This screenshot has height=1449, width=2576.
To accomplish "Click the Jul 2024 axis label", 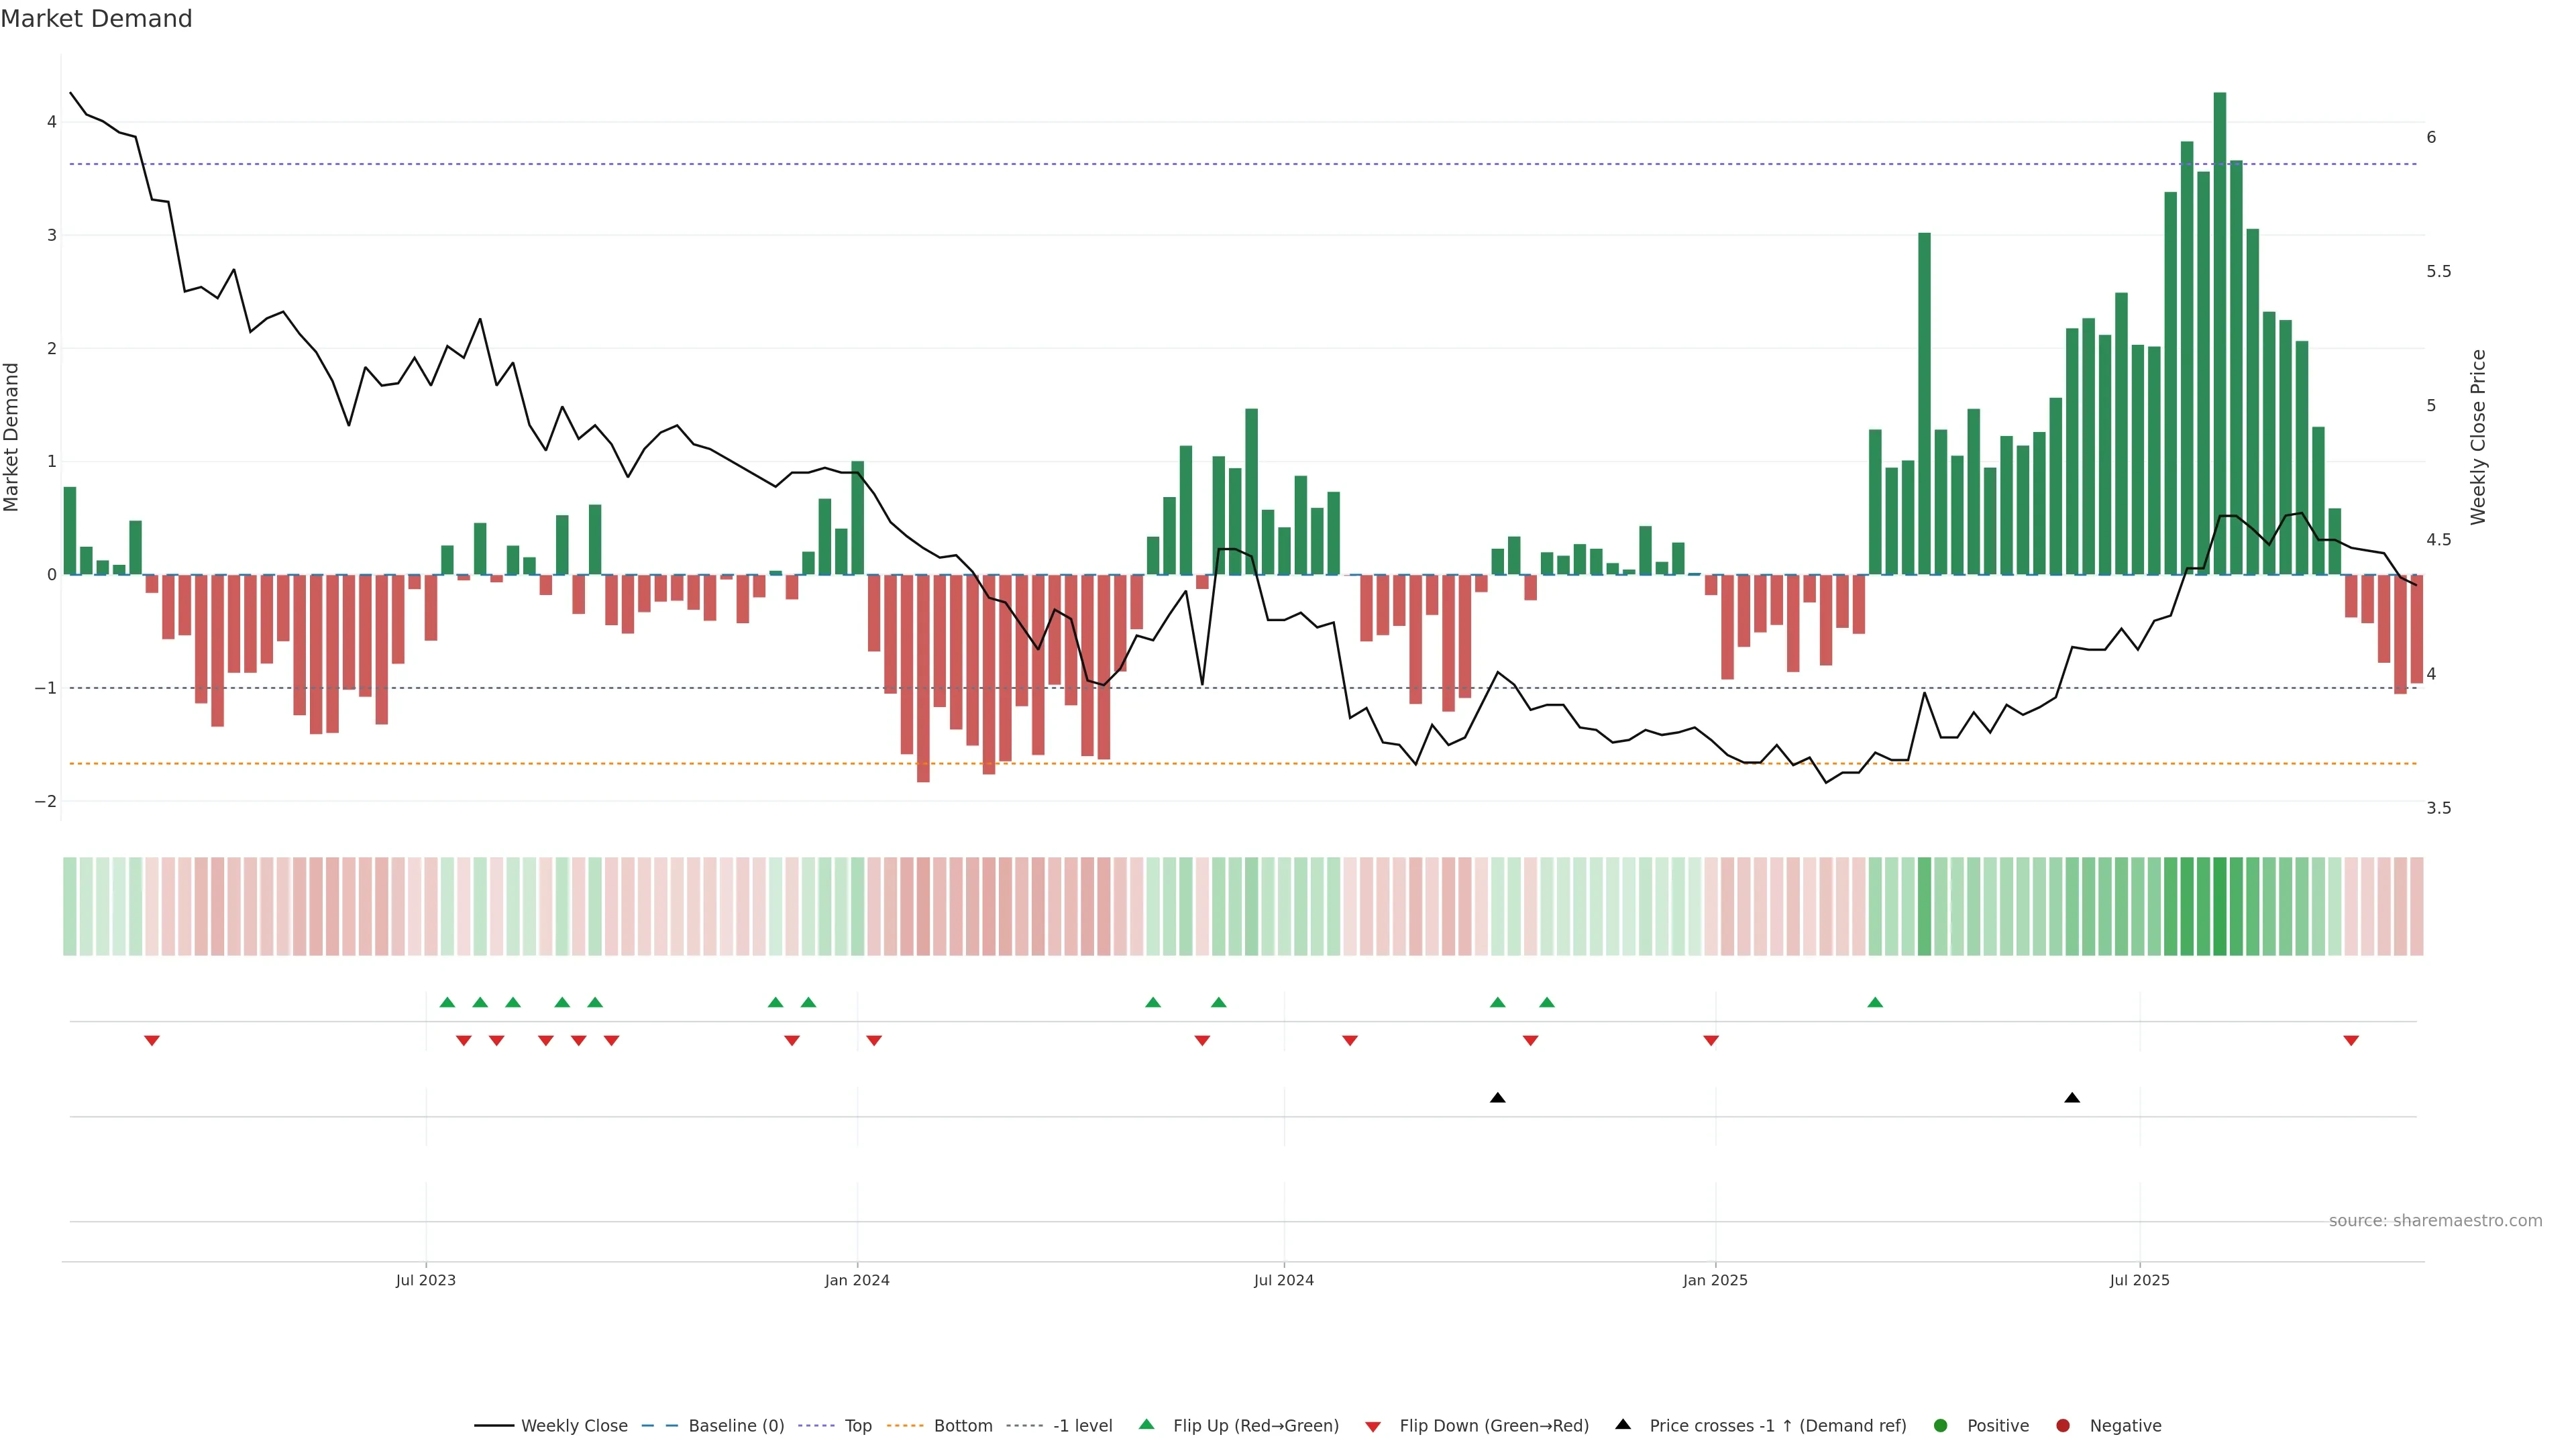I will [x=1284, y=1280].
